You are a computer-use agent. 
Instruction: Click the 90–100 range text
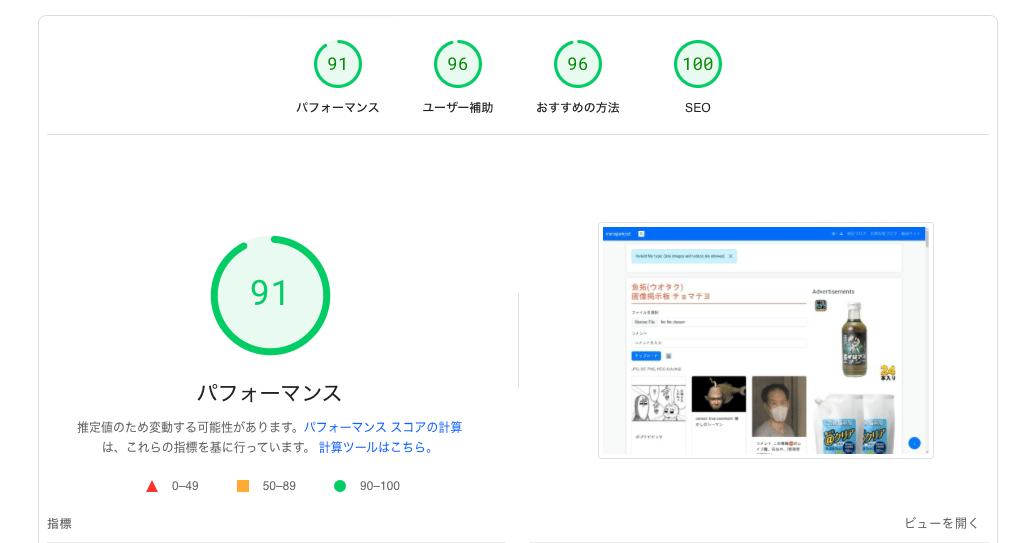[x=379, y=486]
